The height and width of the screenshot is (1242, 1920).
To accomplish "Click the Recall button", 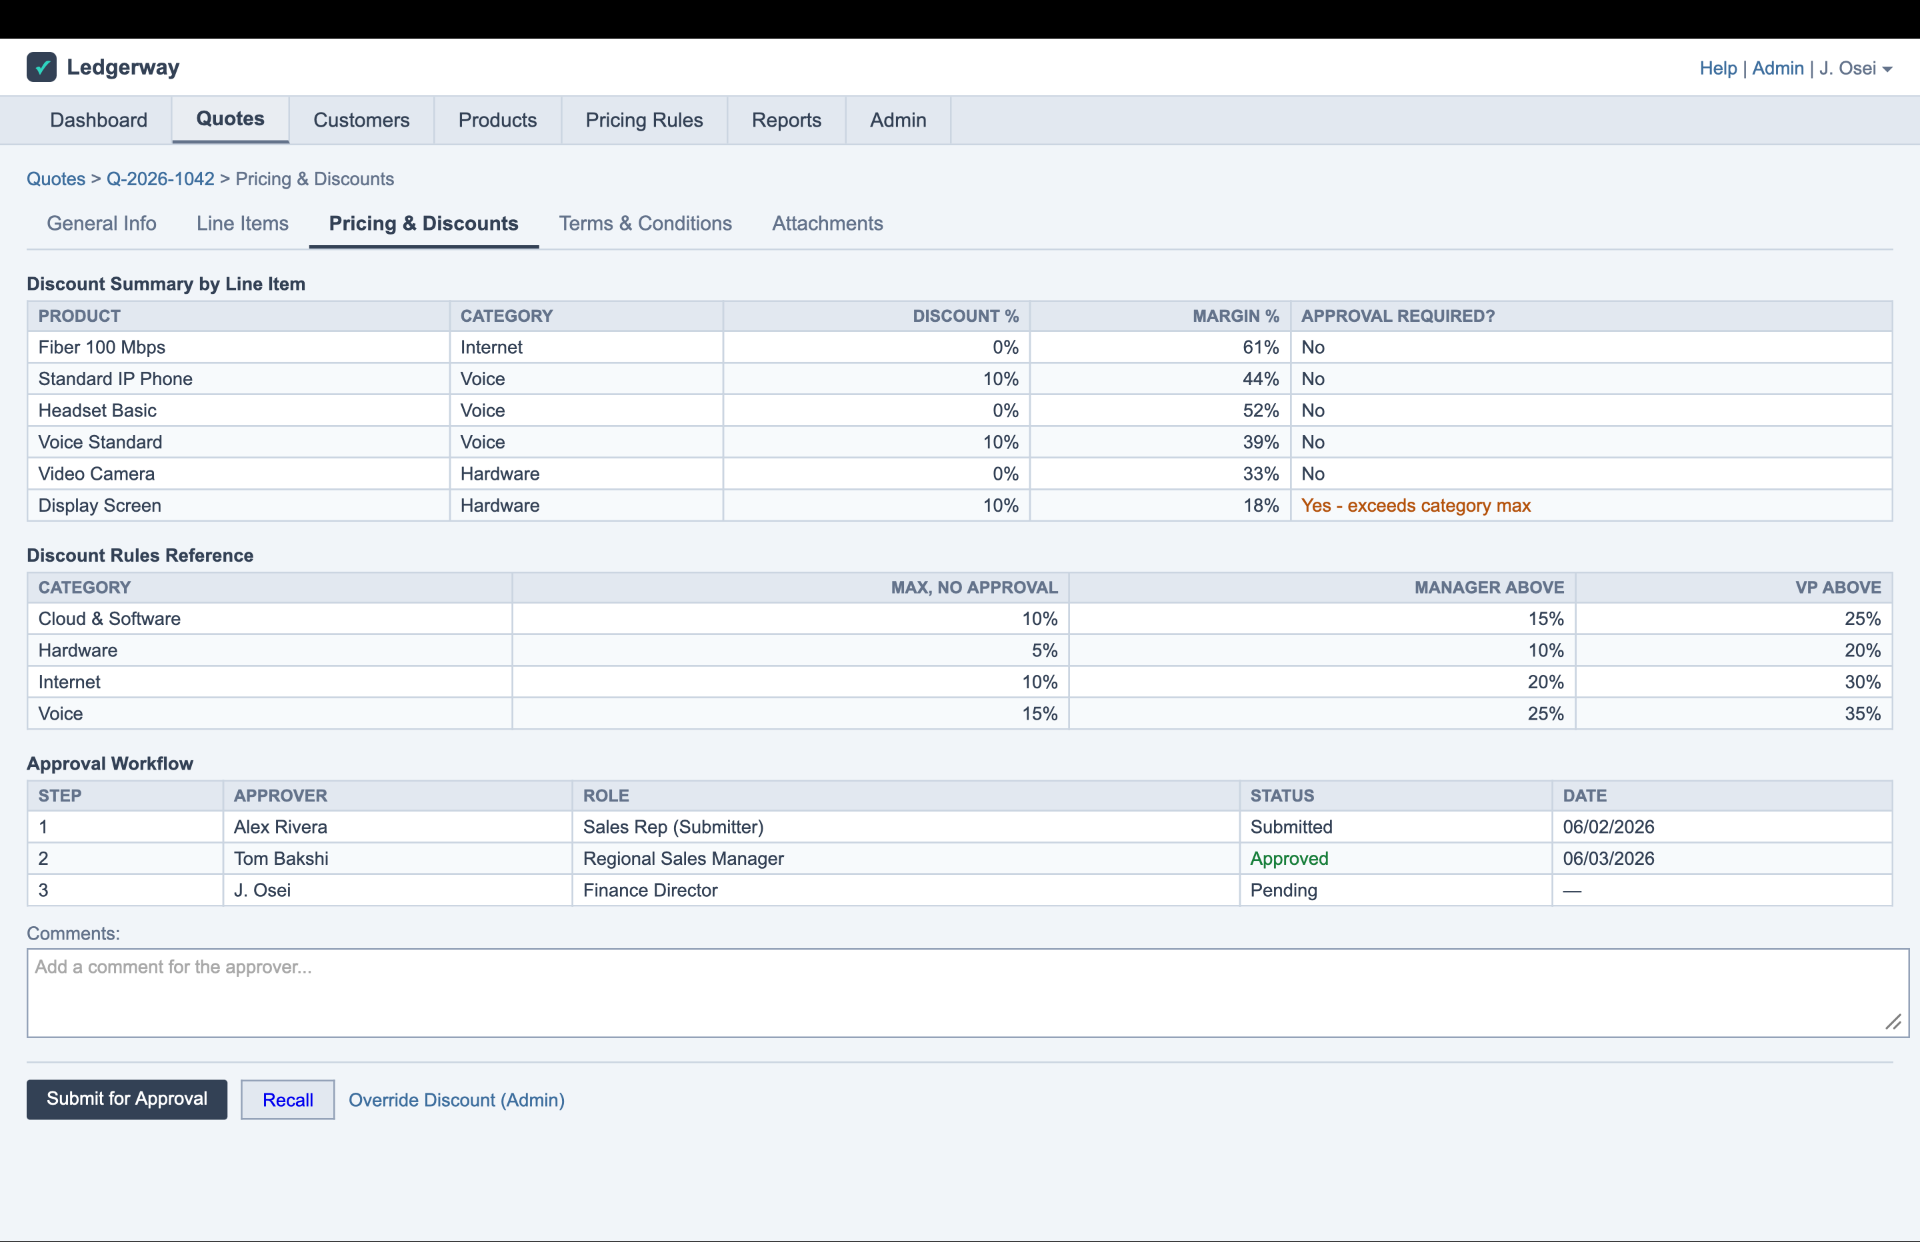I will click(288, 1100).
